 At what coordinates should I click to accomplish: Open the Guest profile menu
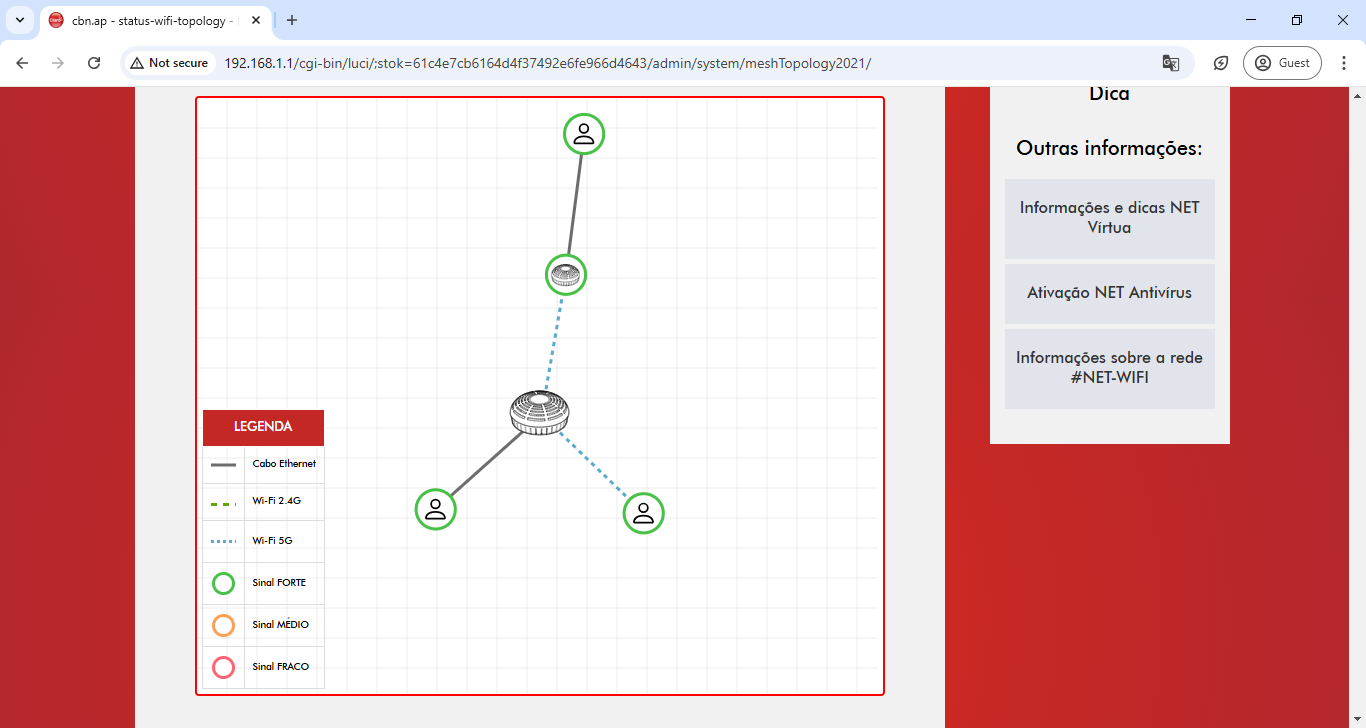point(1282,63)
